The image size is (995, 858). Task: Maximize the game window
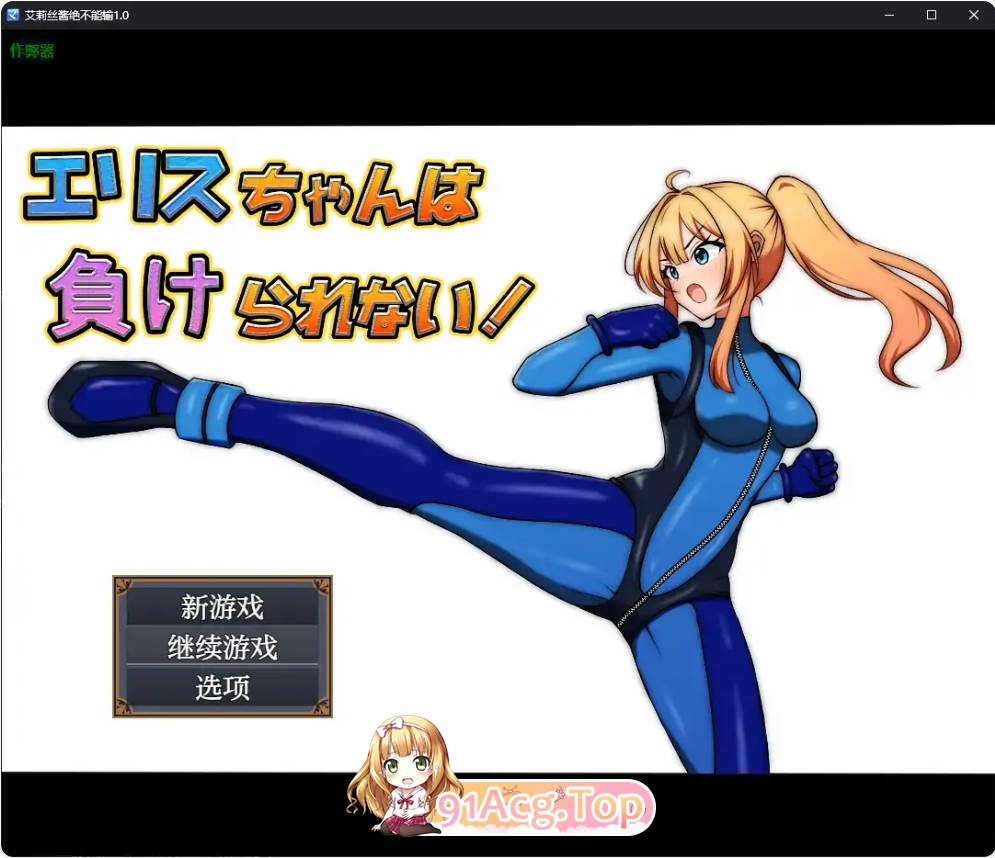[x=932, y=15]
